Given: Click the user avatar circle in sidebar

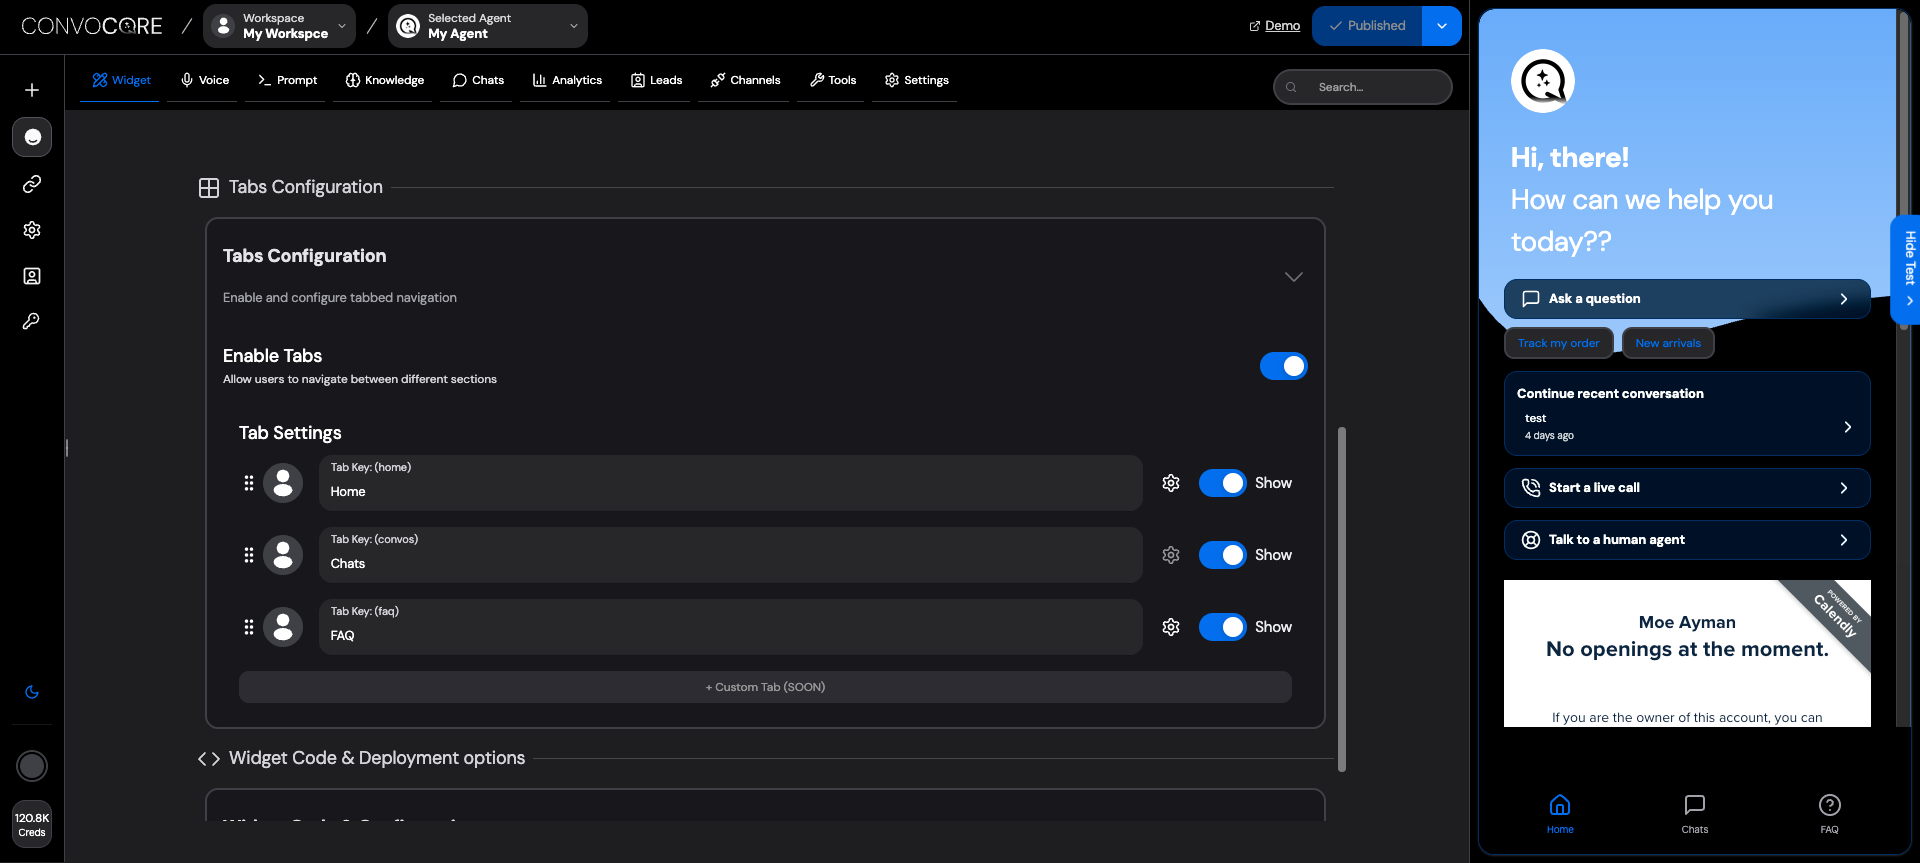Looking at the screenshot, I should (32, 766).
